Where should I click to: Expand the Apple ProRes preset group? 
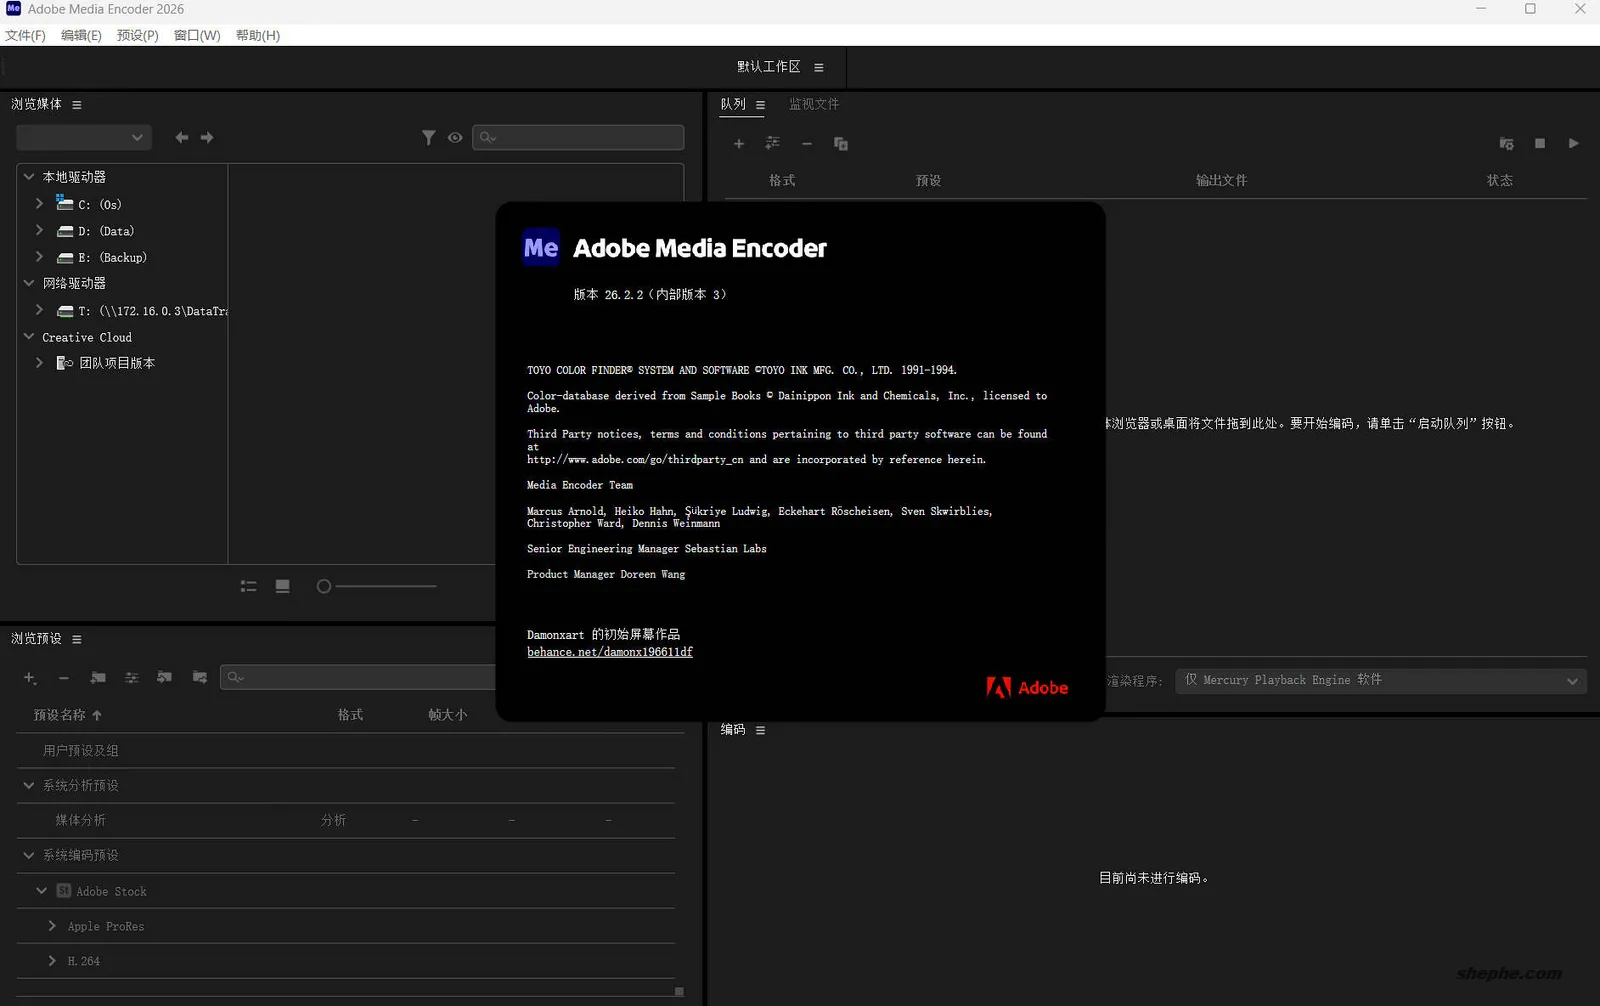[52, 926]
